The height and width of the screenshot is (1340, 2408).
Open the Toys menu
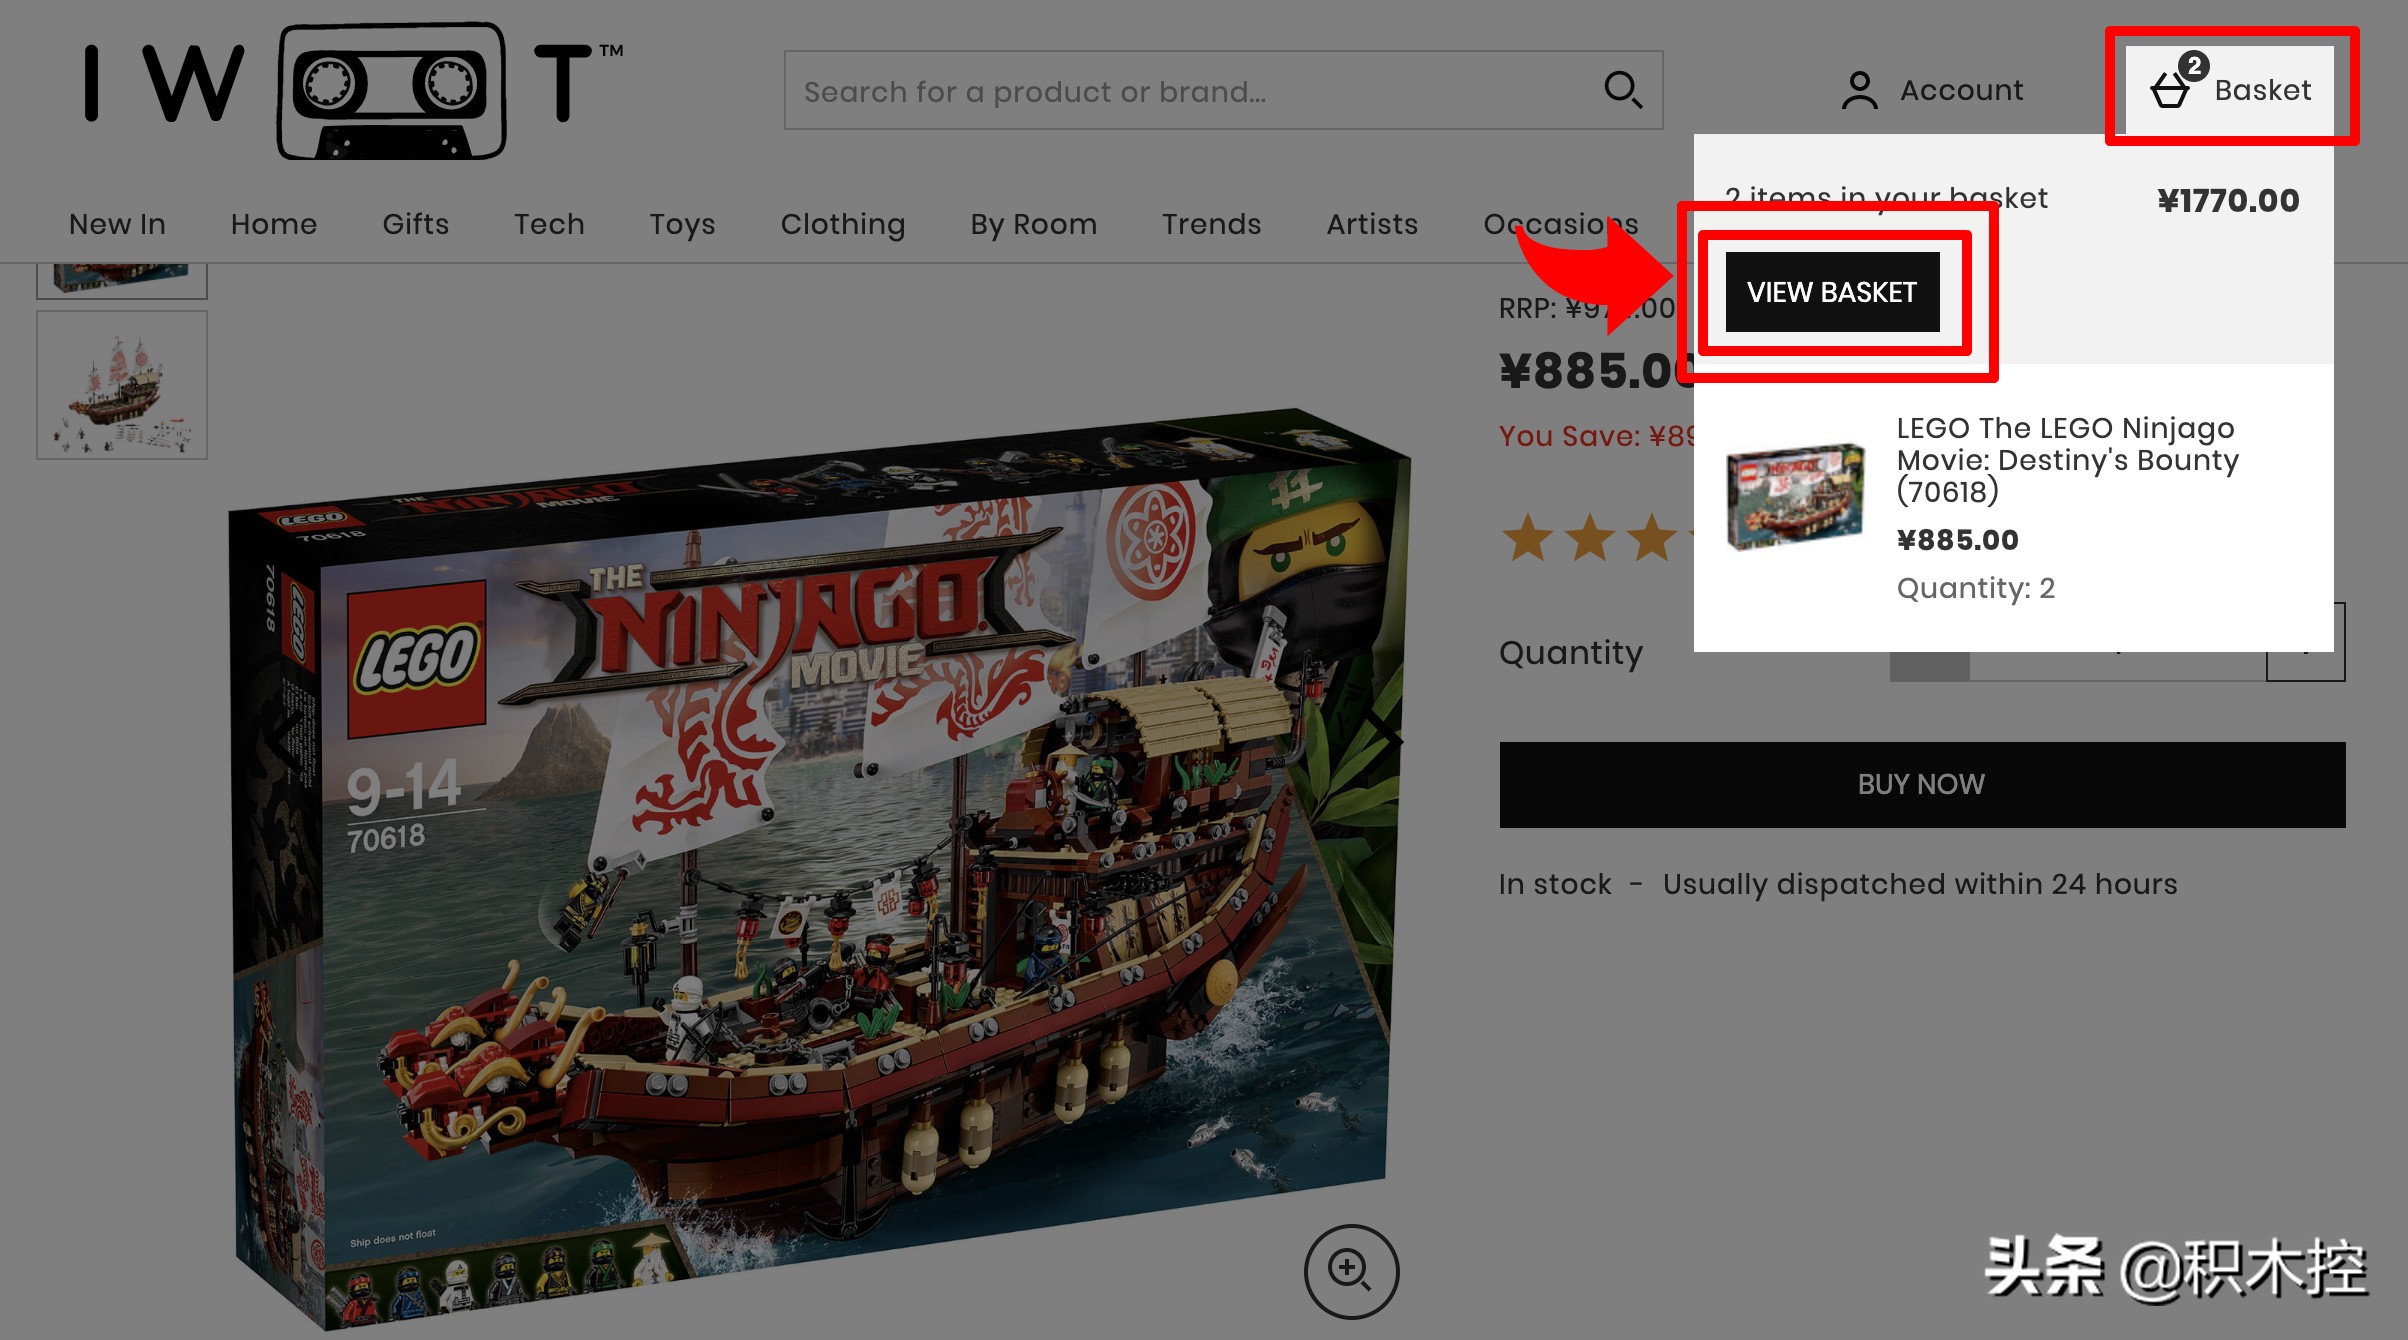682,224
